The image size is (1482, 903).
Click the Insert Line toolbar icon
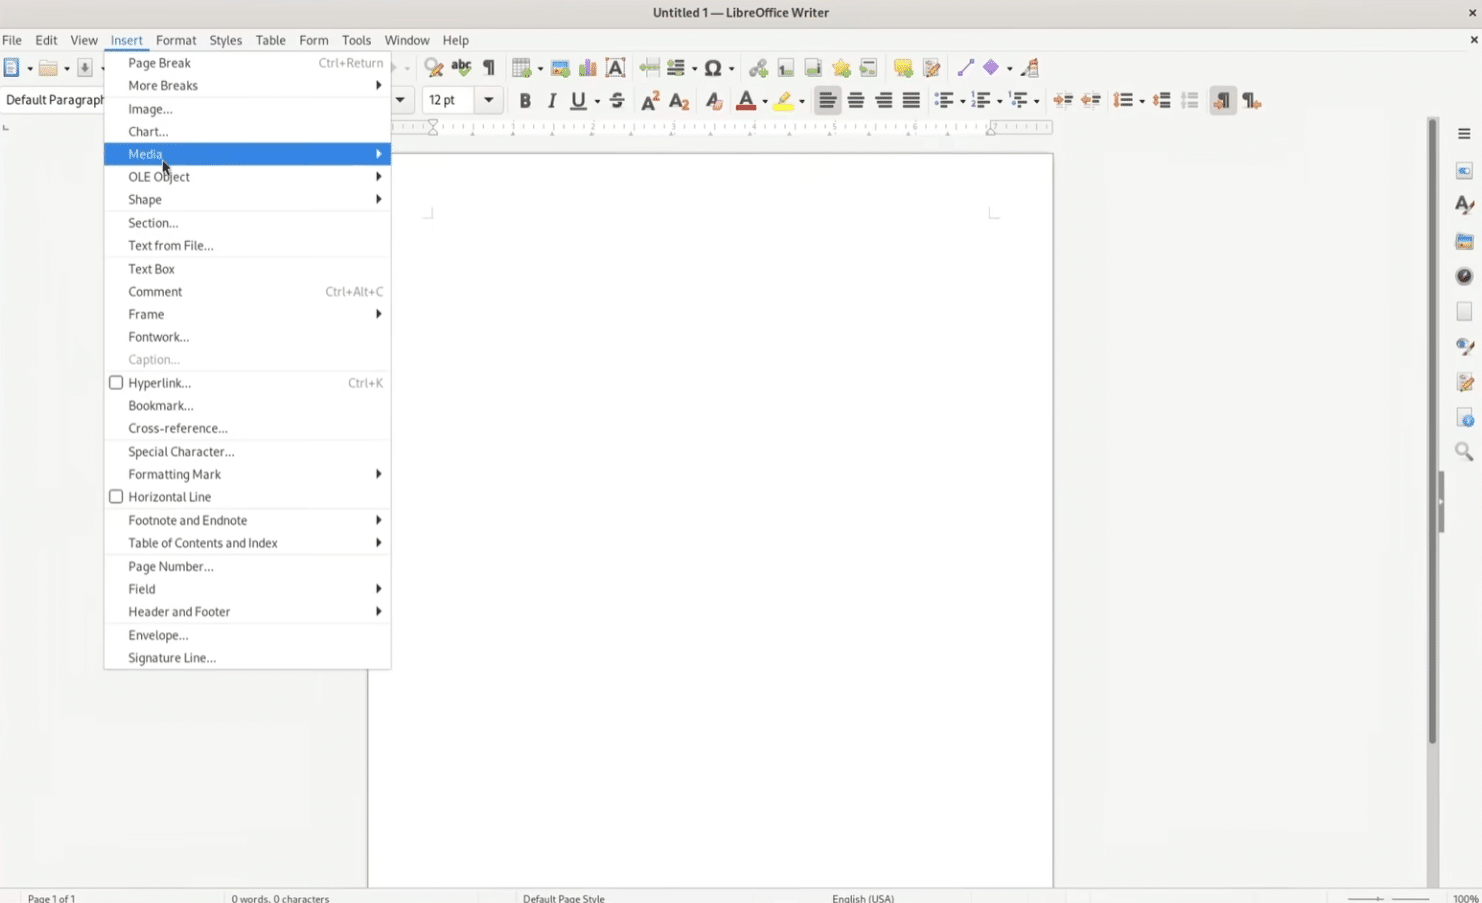[966, 68]
